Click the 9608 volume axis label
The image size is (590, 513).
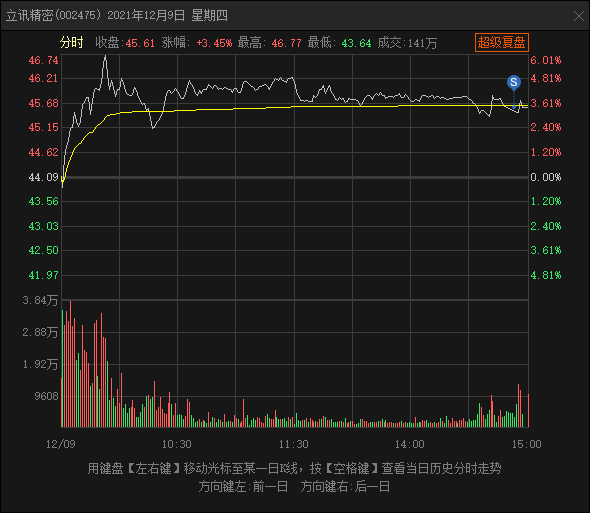tap(46, 396)
